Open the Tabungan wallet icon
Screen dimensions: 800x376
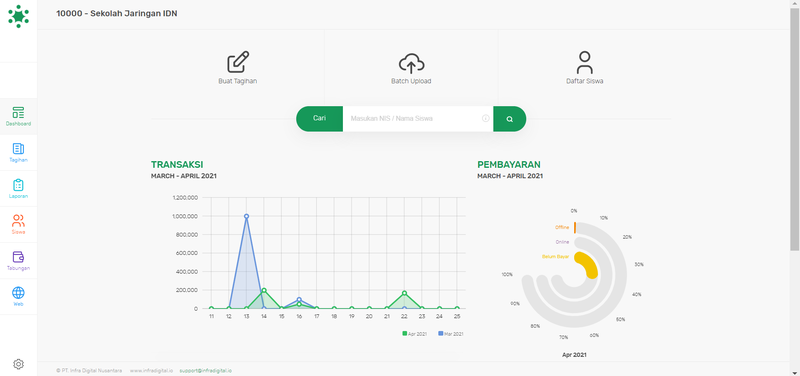[18, 257]
